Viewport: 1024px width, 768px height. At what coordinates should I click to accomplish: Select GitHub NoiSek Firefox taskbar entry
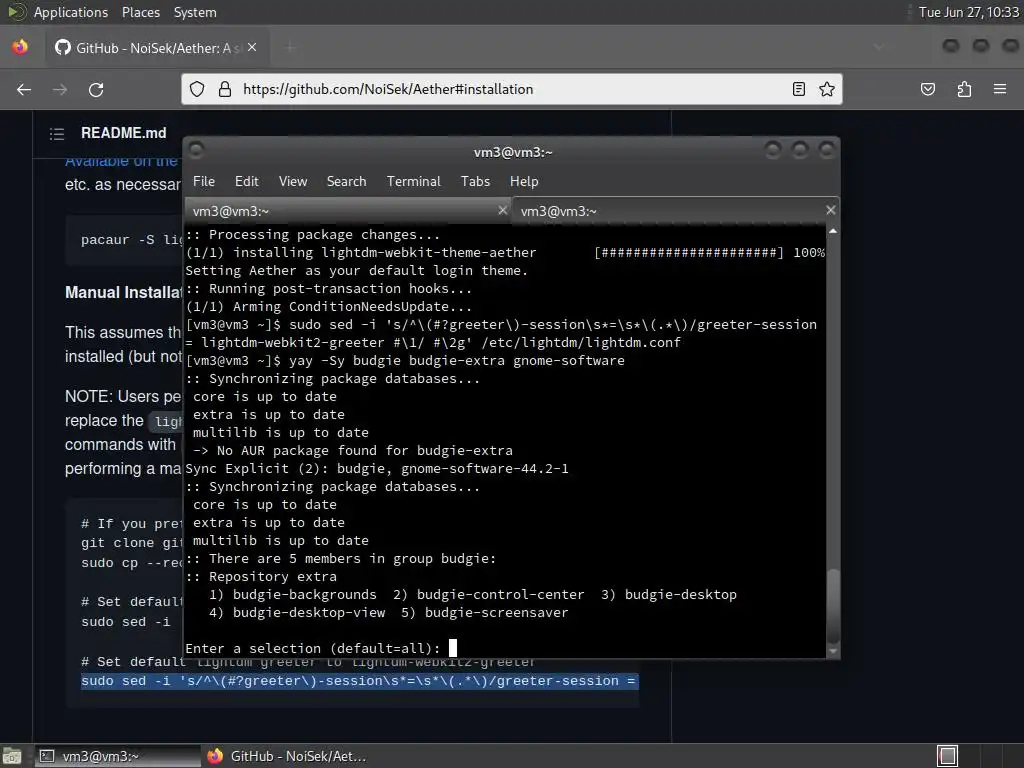pos(286,756)
